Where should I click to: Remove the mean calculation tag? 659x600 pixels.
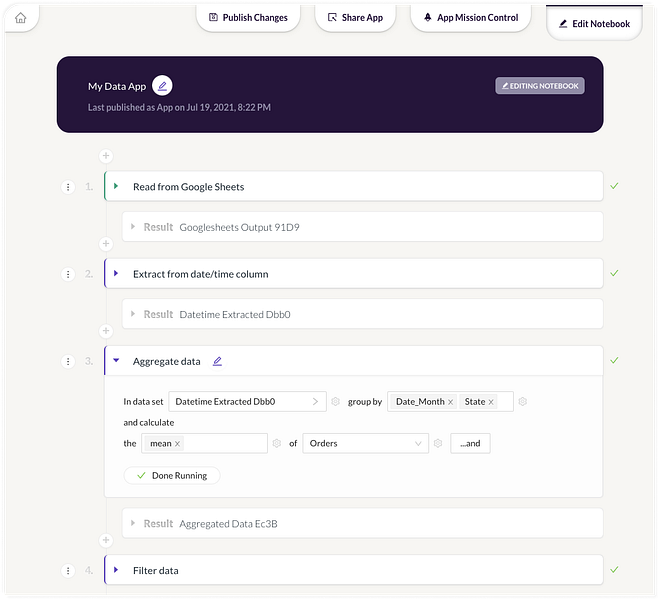[x=177, y=444]
